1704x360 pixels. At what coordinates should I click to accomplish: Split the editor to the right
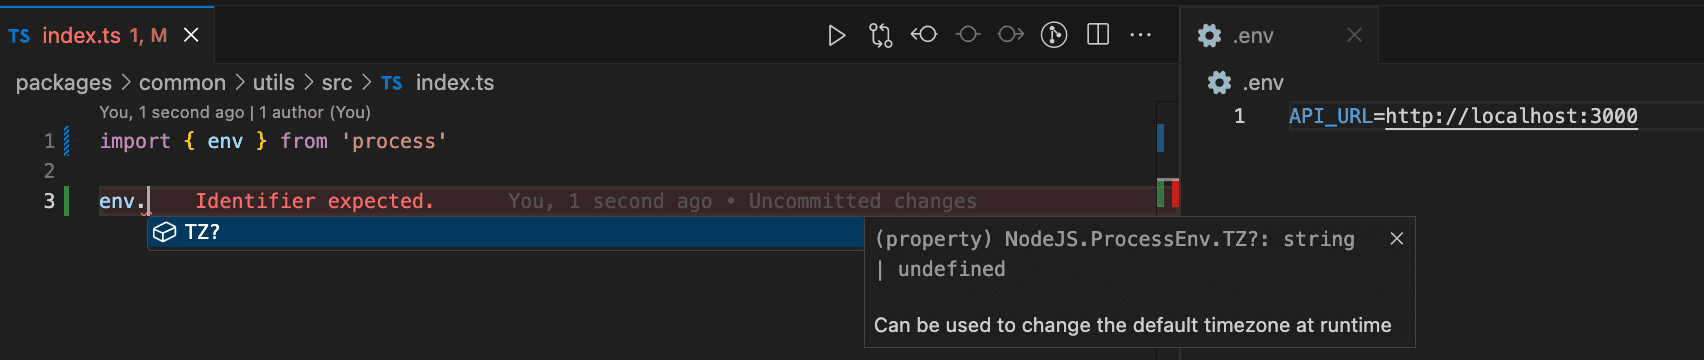pyautogui.click(x=1098, y=35)
